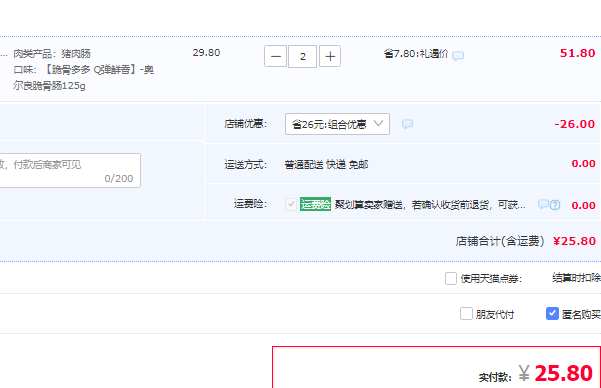Click the 肉类产品: 猪肉肠 category text
This screenshot has width=601, height=388.
tap(52, 54)
